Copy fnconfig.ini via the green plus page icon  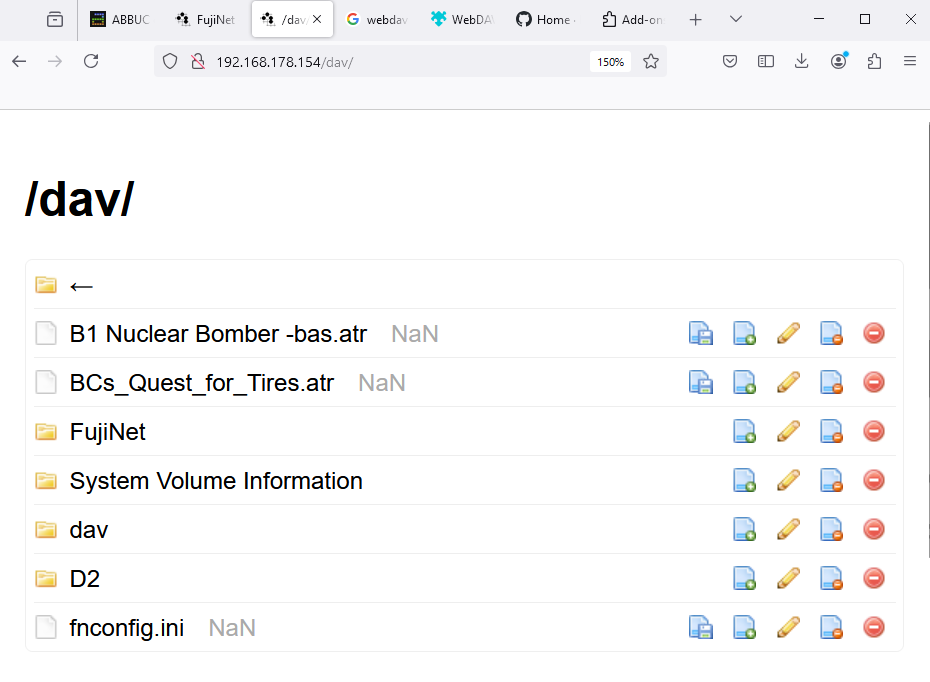tap(744, 627)
